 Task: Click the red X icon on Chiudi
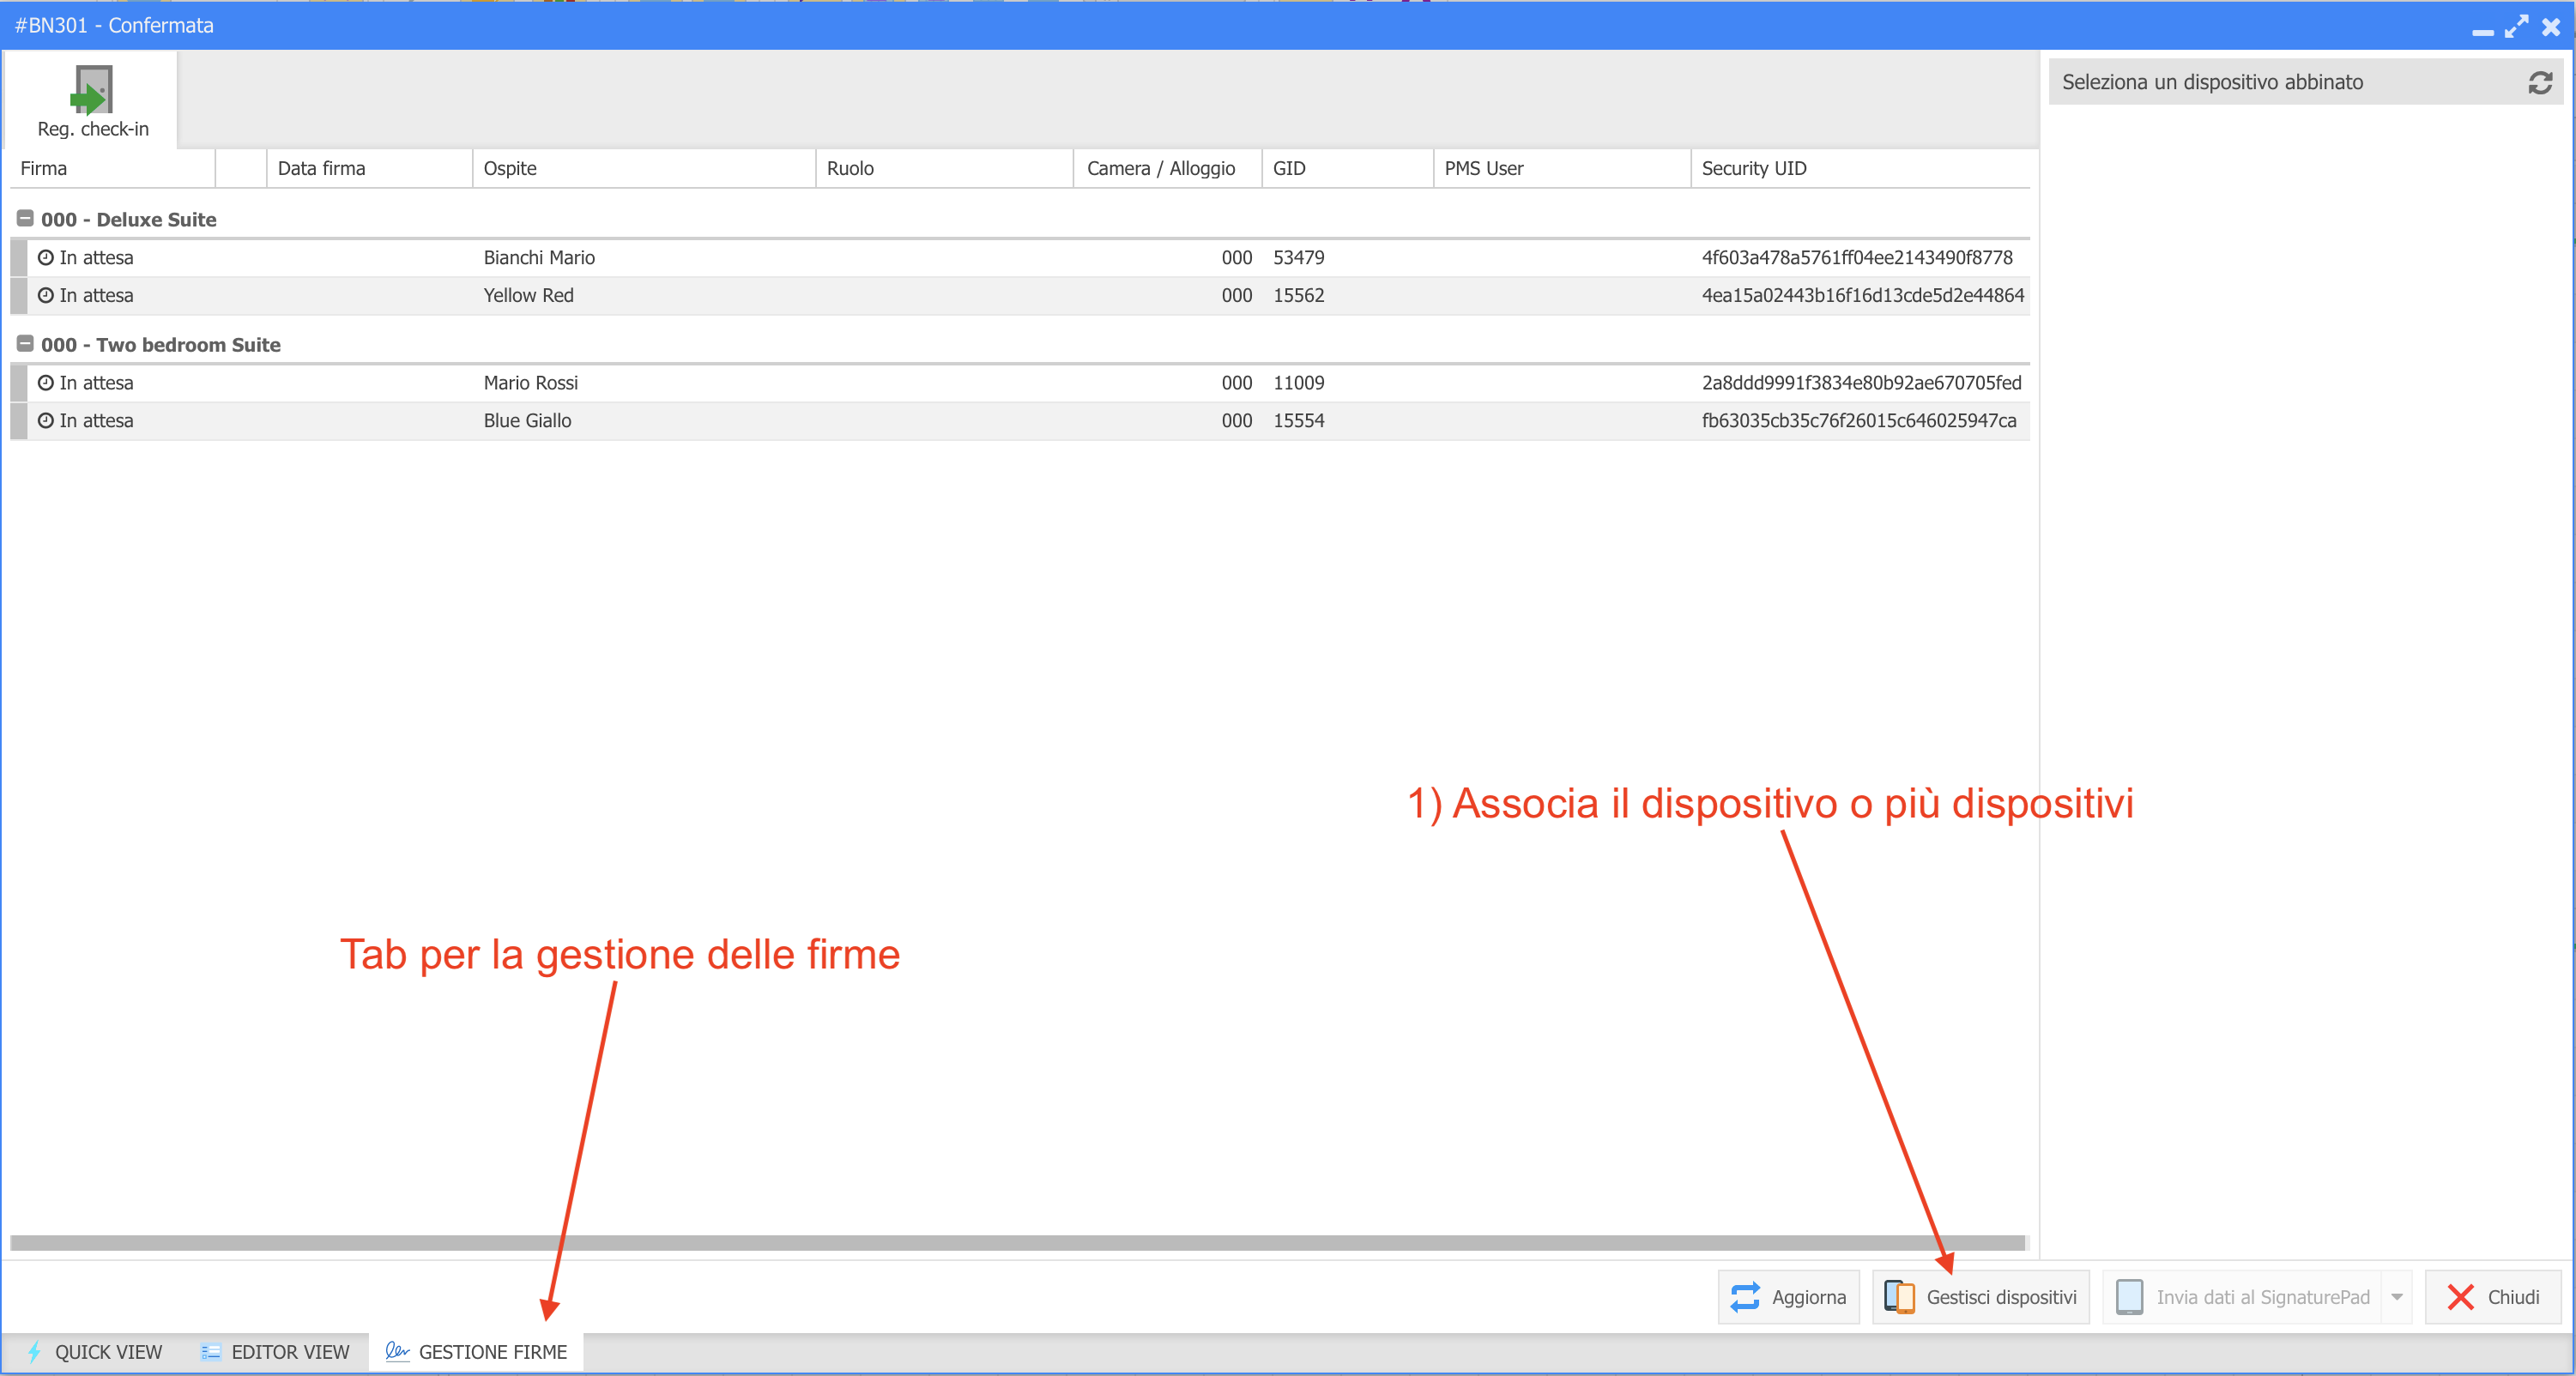(x=2460, y=1297)
